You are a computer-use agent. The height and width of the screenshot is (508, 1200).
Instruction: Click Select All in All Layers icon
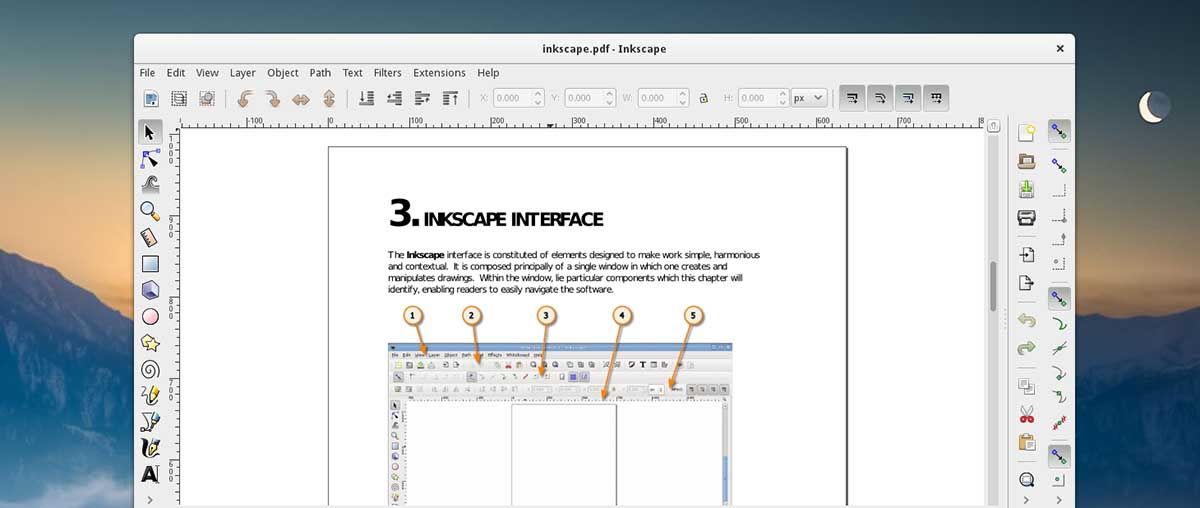point(179,98)
